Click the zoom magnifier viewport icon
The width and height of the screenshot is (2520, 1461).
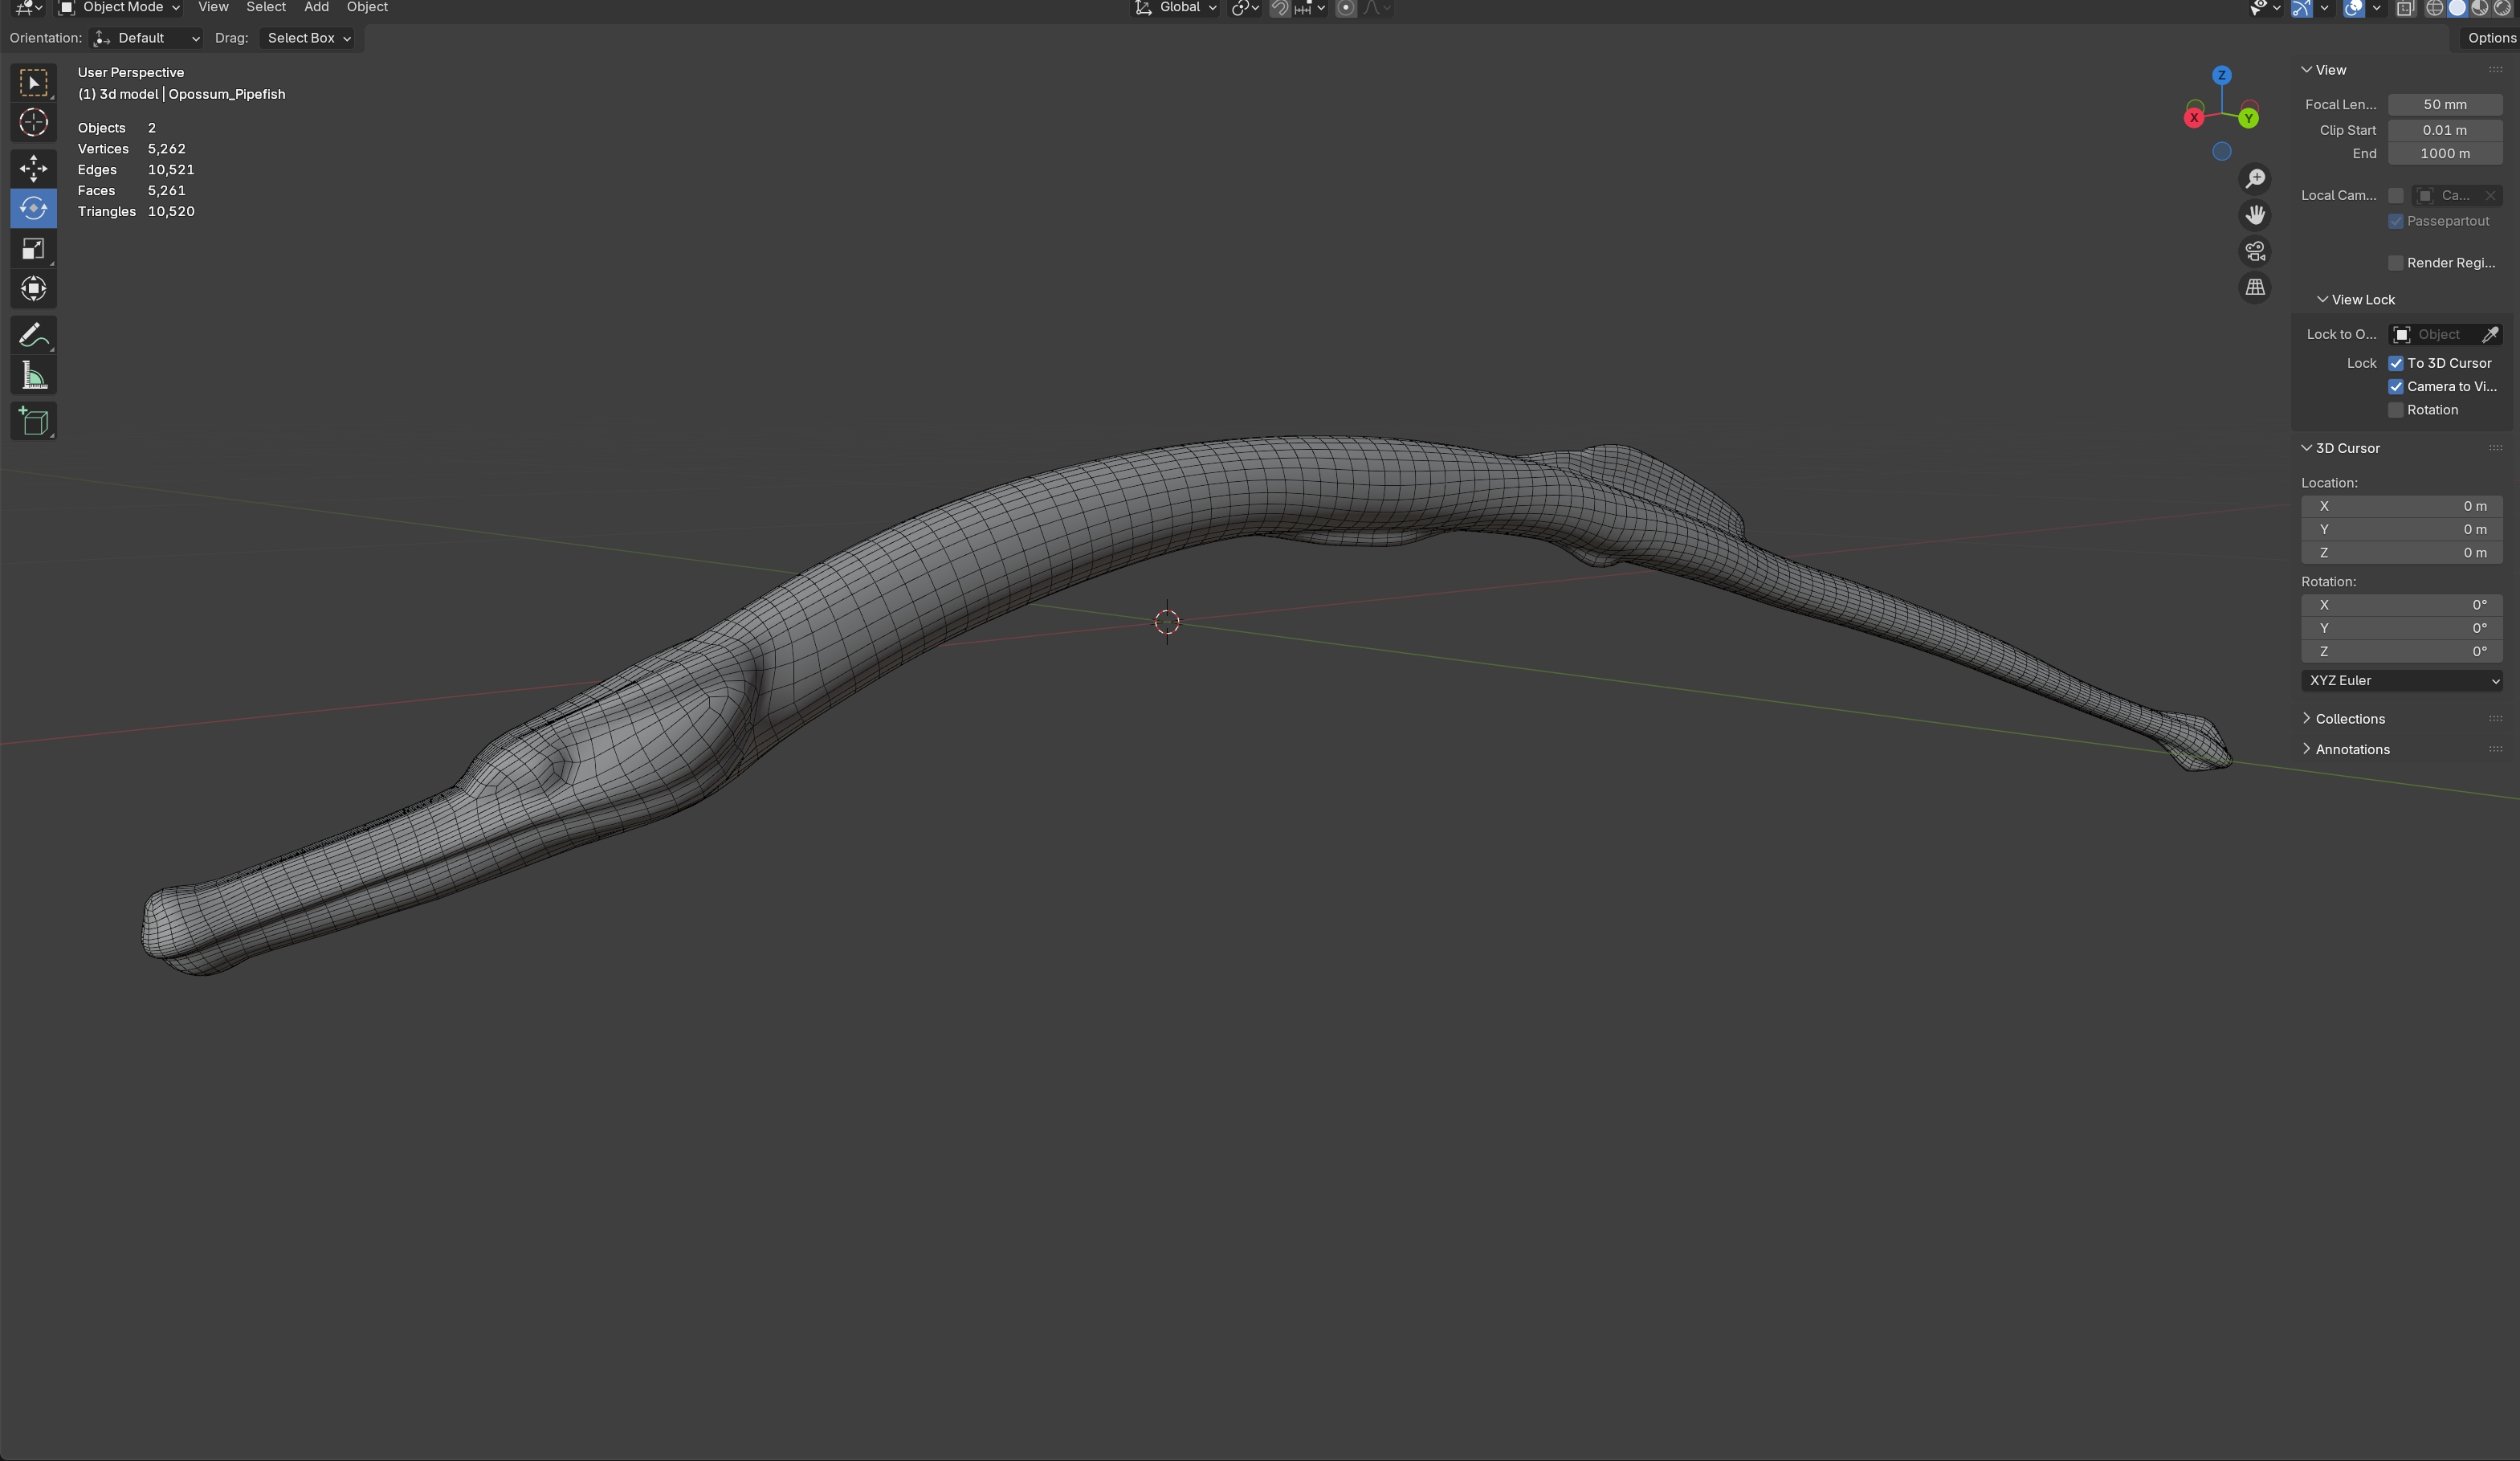(2255, 179)
